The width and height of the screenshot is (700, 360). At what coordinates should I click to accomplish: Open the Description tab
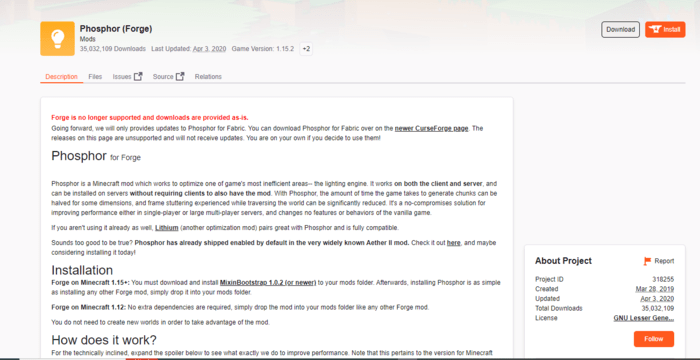click(x=62, y=77)
